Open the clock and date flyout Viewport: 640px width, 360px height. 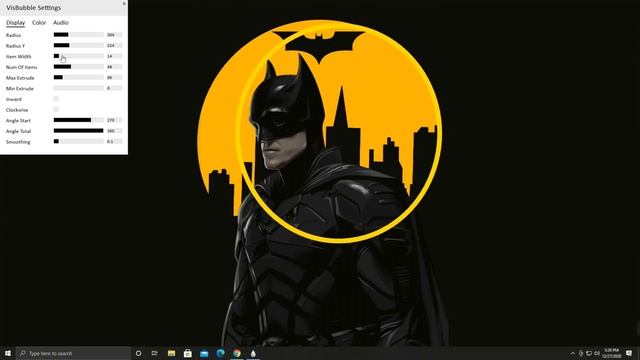tap(611, 353)
